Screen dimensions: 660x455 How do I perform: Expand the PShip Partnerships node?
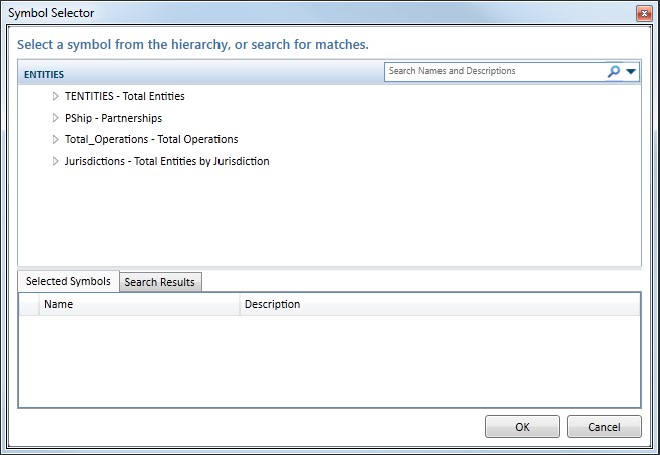[56, 118]
